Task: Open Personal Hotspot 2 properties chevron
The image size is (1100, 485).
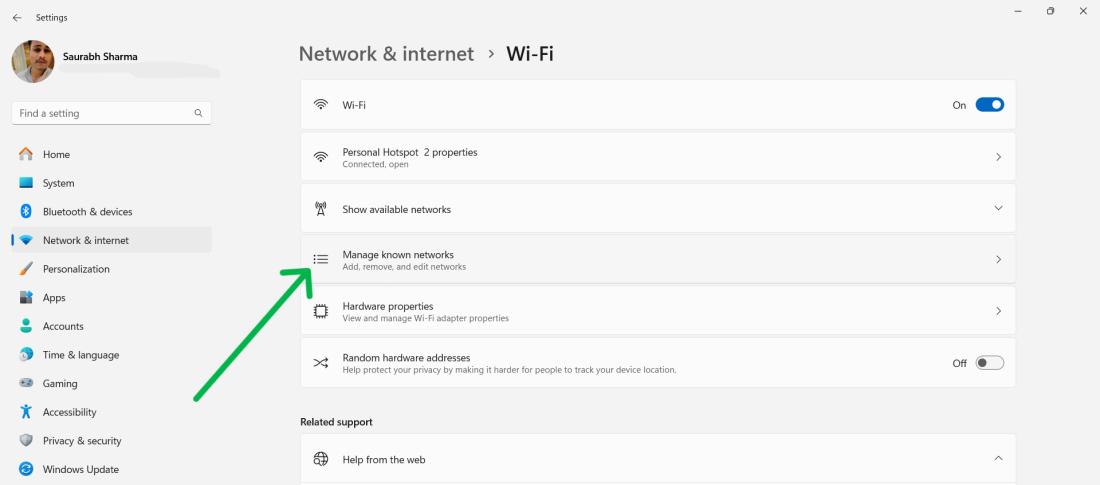Action: pos(997,158)
